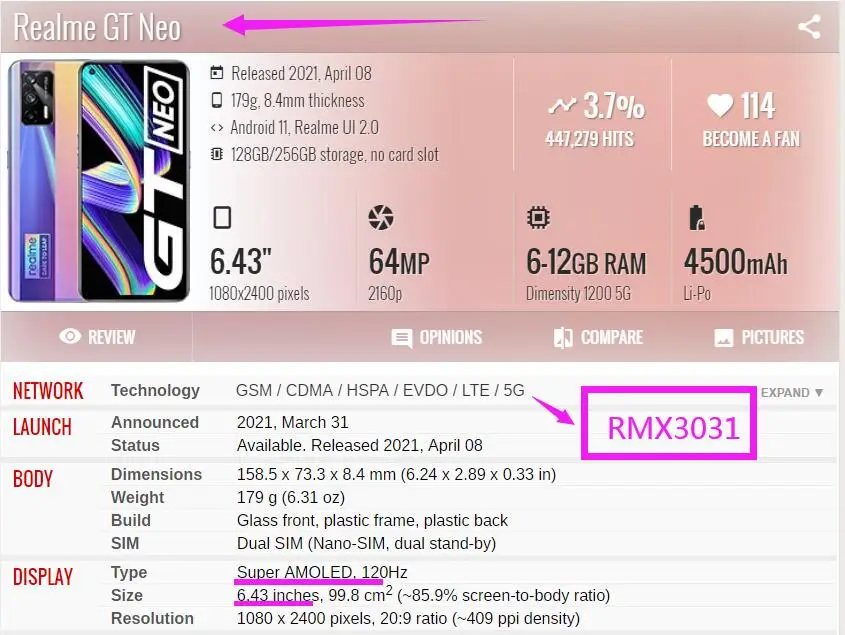Click the camera shutter 64MP icon

380,218
